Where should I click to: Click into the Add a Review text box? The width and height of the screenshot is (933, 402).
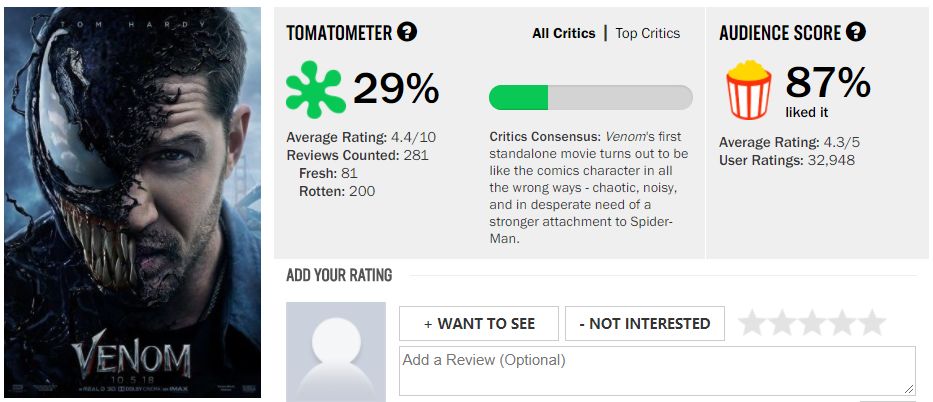tap(657, 371)
